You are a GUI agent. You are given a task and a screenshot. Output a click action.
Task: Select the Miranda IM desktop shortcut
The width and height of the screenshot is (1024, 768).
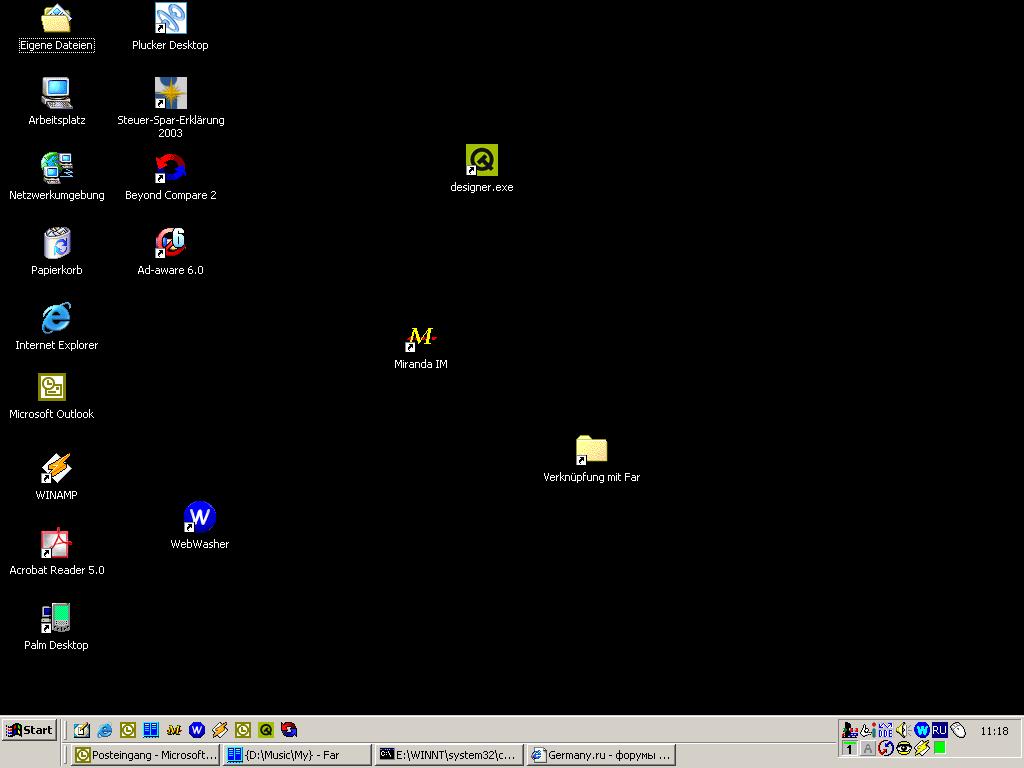click(x=421, y=347)
